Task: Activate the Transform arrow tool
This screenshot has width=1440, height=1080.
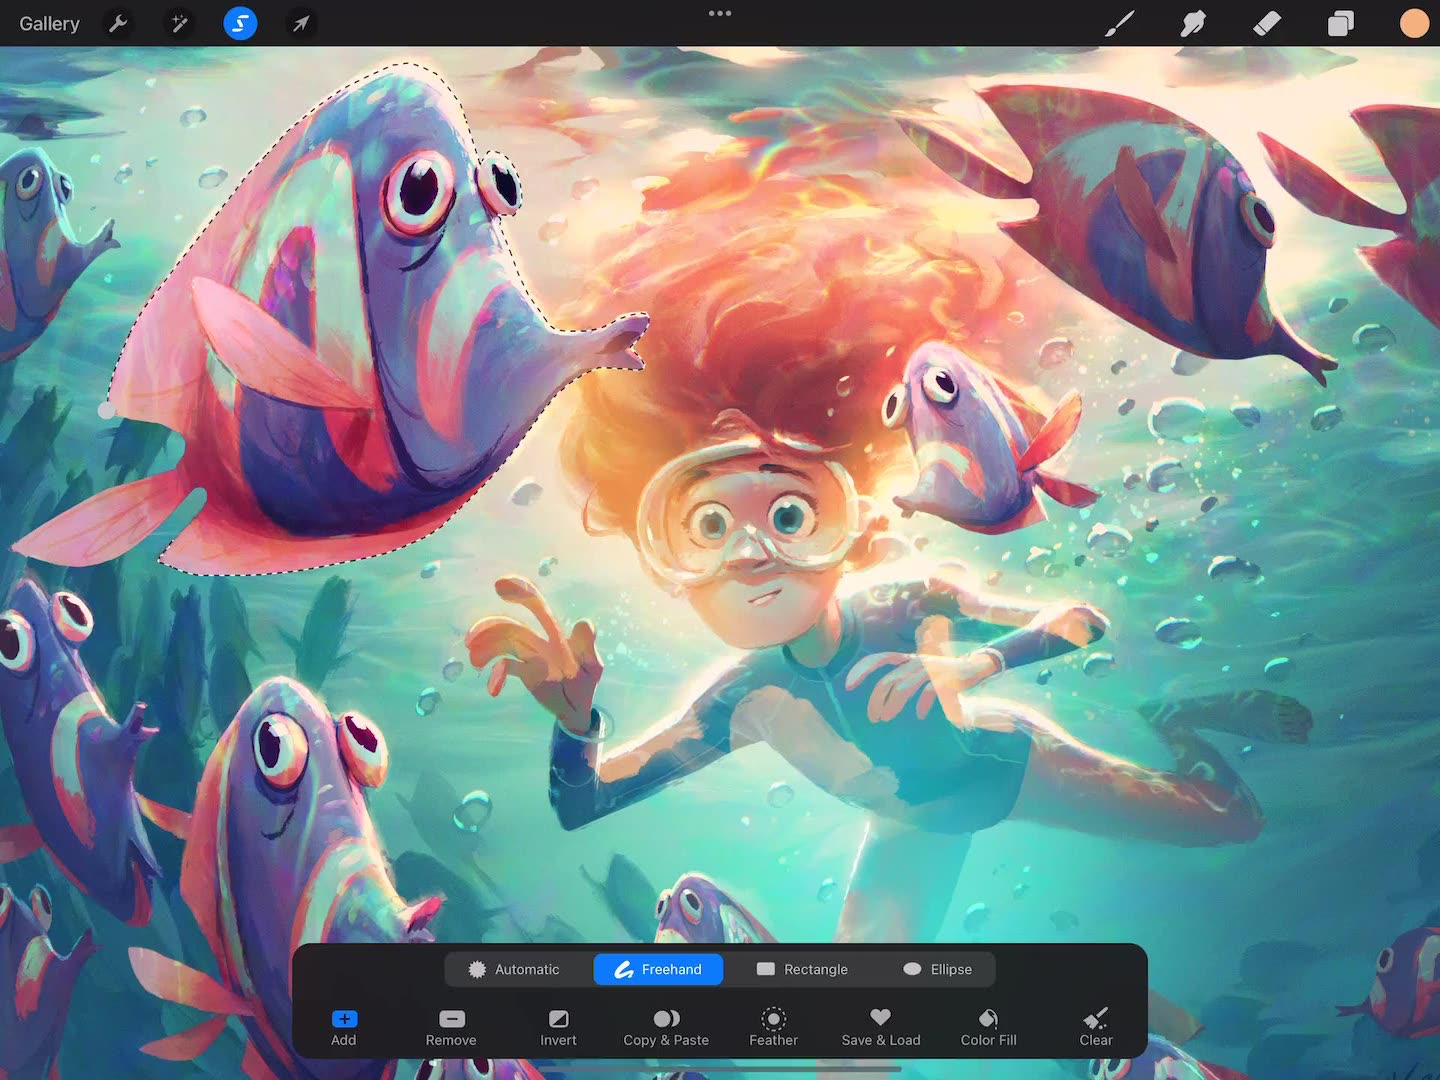Action: 299,23
